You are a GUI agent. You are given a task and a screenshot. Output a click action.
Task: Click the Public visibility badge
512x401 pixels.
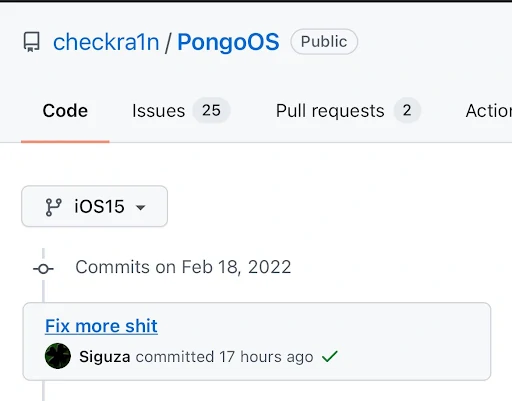(x=324, y=42)
